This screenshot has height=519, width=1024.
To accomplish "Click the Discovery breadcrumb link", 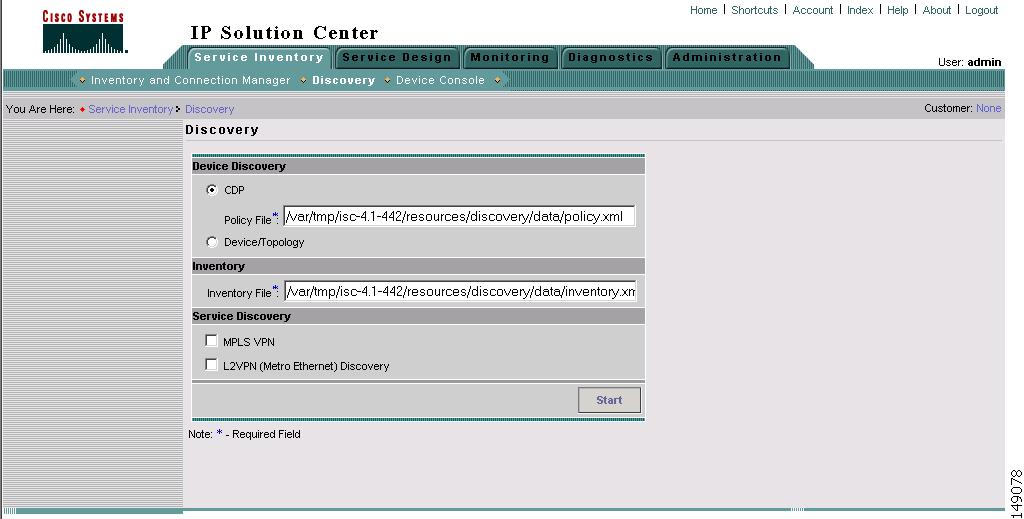I will (x=209, y=109).
